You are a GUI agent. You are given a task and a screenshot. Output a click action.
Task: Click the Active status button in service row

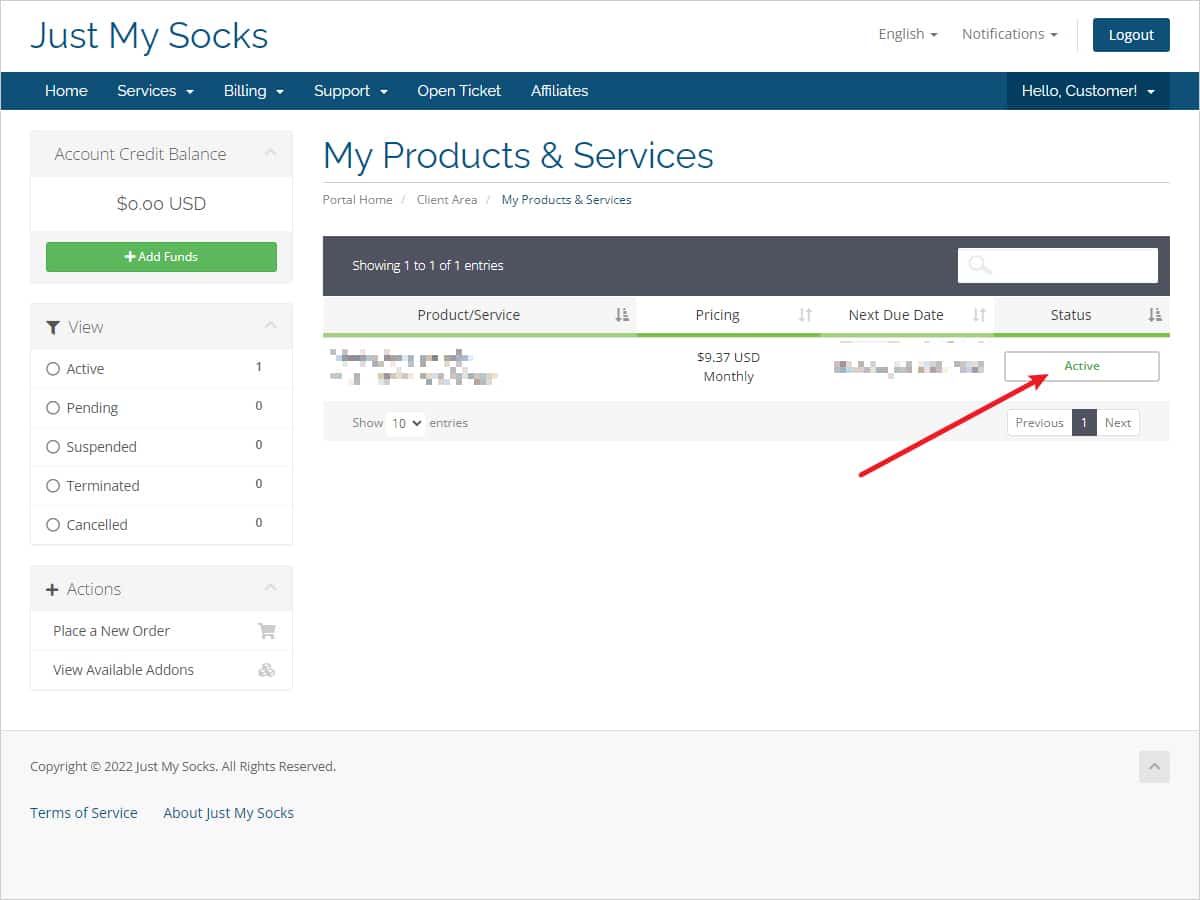click(1082, 367)
